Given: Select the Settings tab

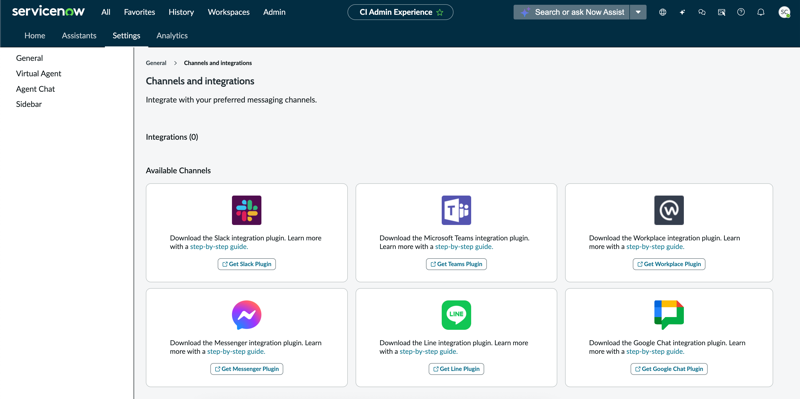Looking at the screenshot, I should 127,36.
